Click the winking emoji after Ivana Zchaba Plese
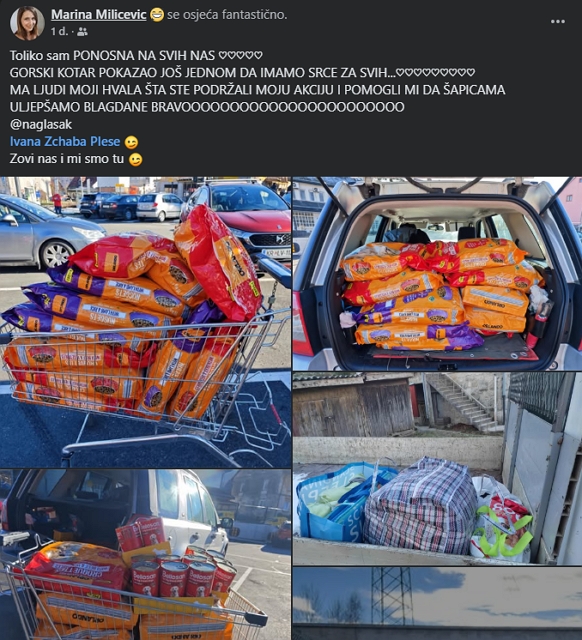This screenshot has width=582, height=640. tap(131, 142)
